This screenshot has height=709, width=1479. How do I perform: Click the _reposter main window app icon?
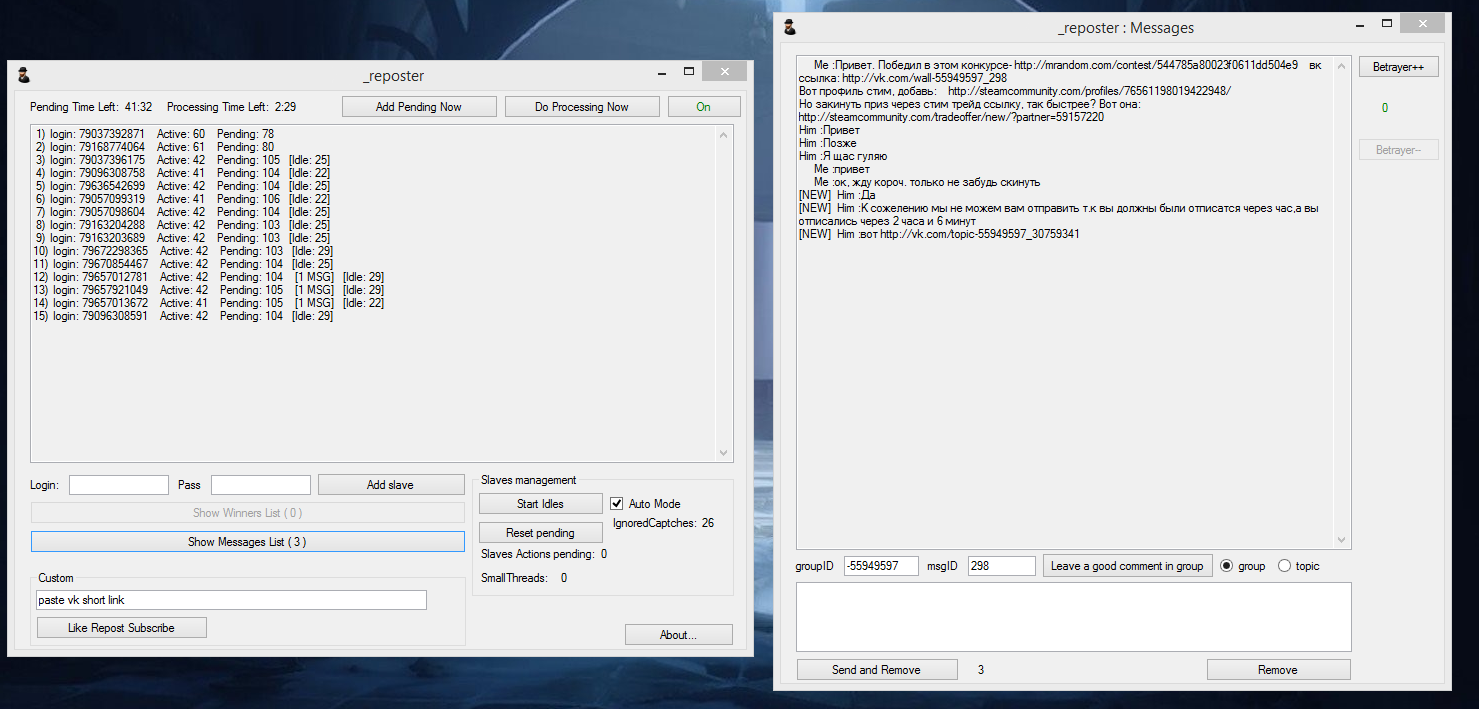[x=24, y=74]
